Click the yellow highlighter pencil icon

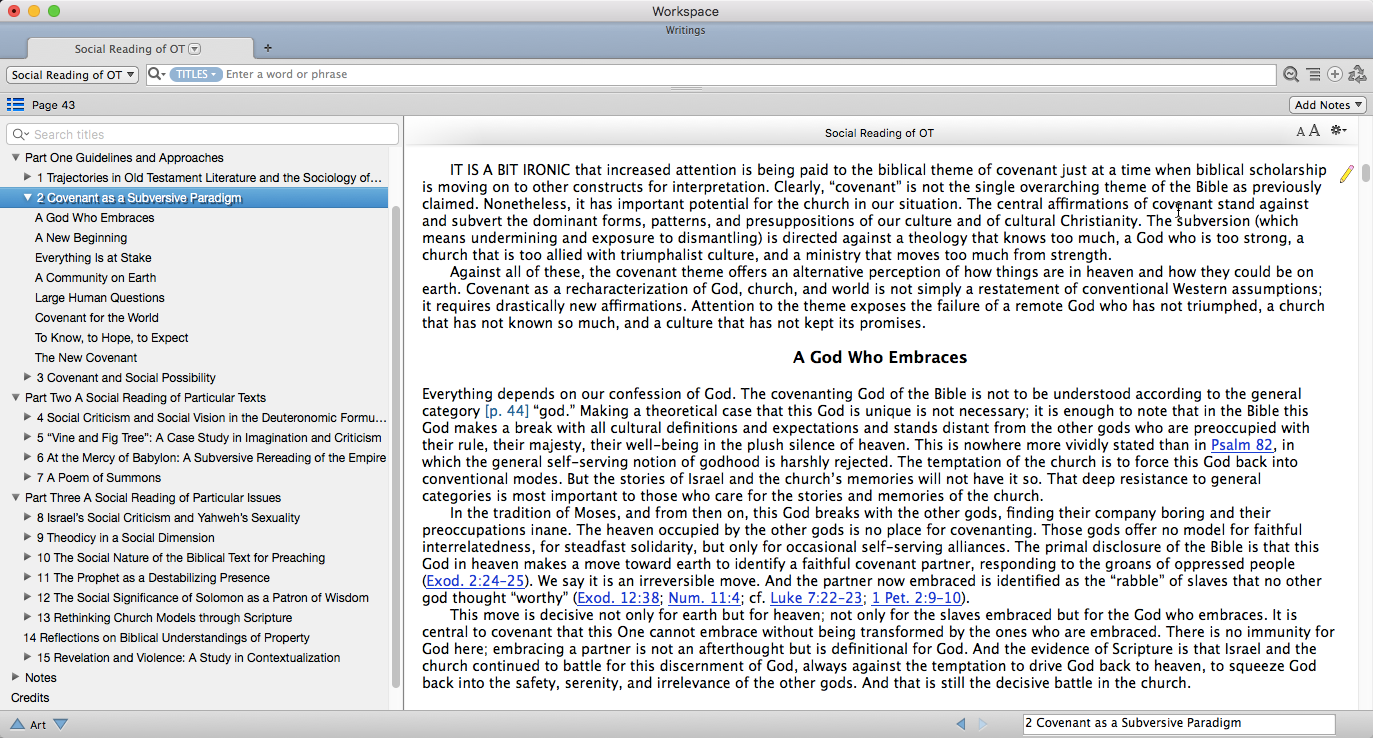point(1346,174)
